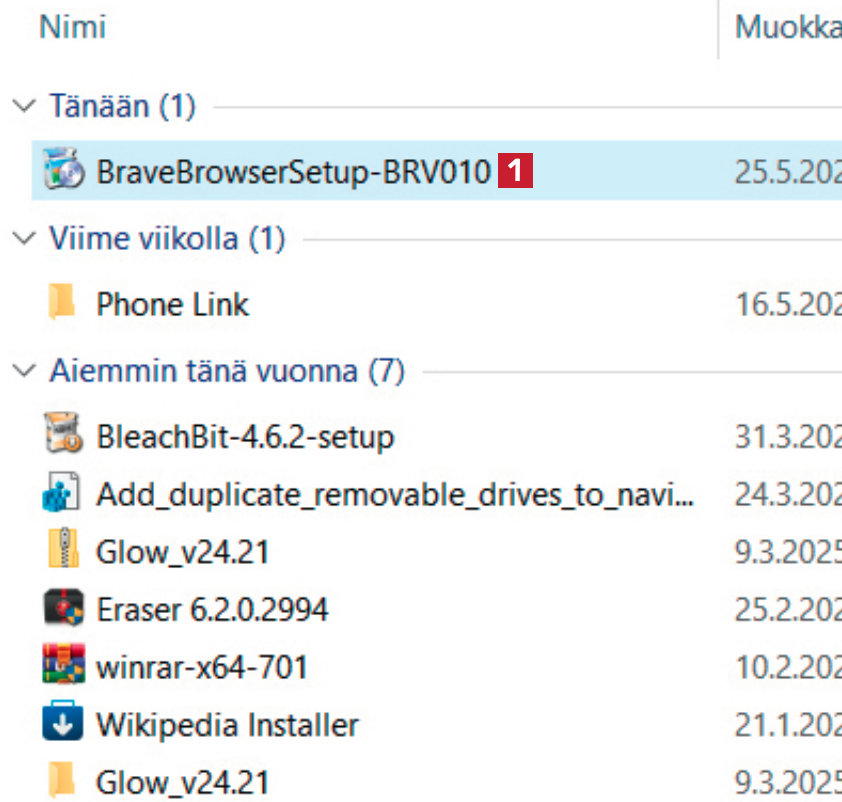Click the Aiemmin tänä vuonna (7) heading text
Screen dimensions: 842x802
(227, 370)
